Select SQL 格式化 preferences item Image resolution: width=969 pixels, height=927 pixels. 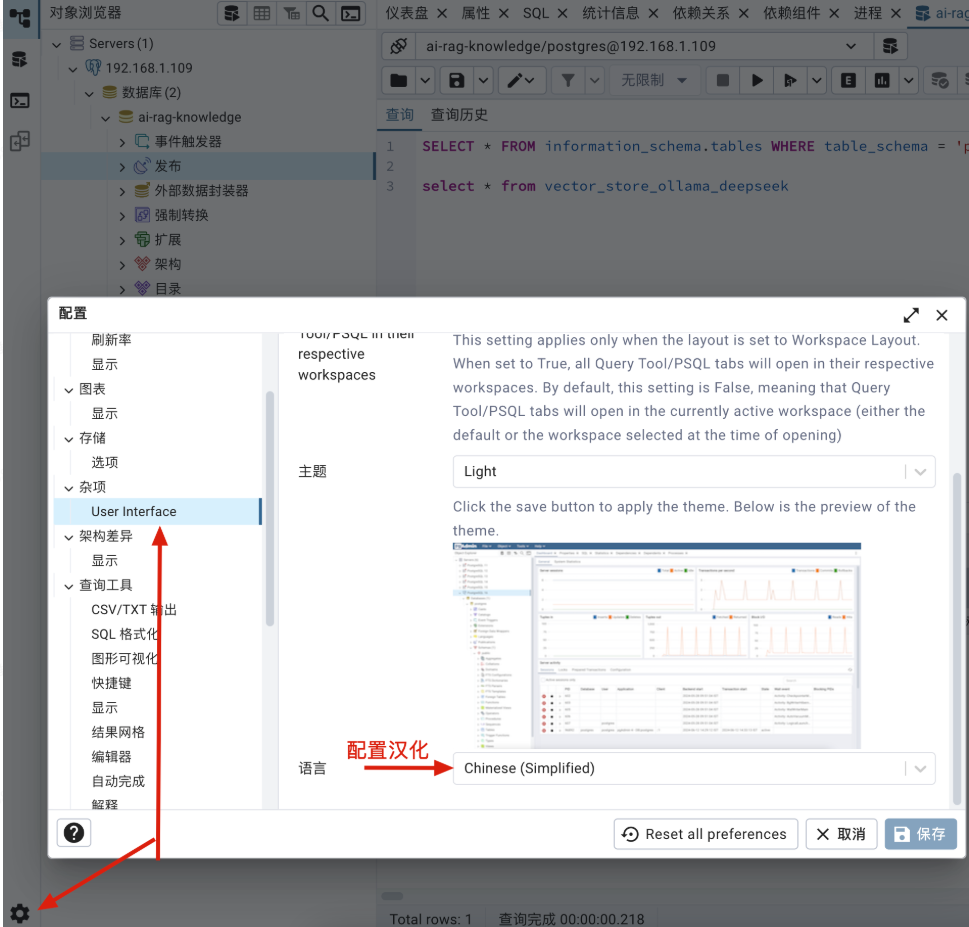tap(124, 634)
